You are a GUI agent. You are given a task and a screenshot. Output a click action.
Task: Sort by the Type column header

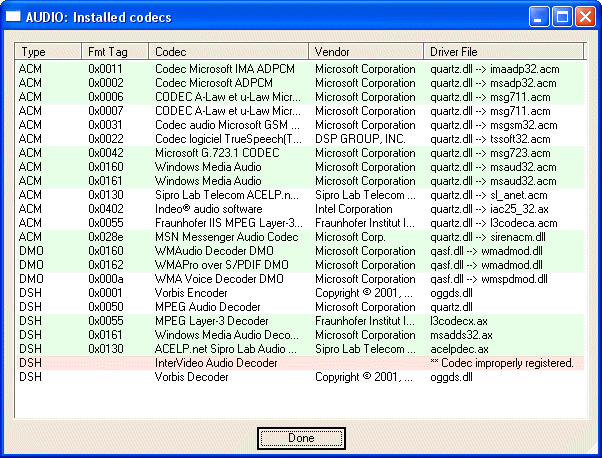point(48,51)
